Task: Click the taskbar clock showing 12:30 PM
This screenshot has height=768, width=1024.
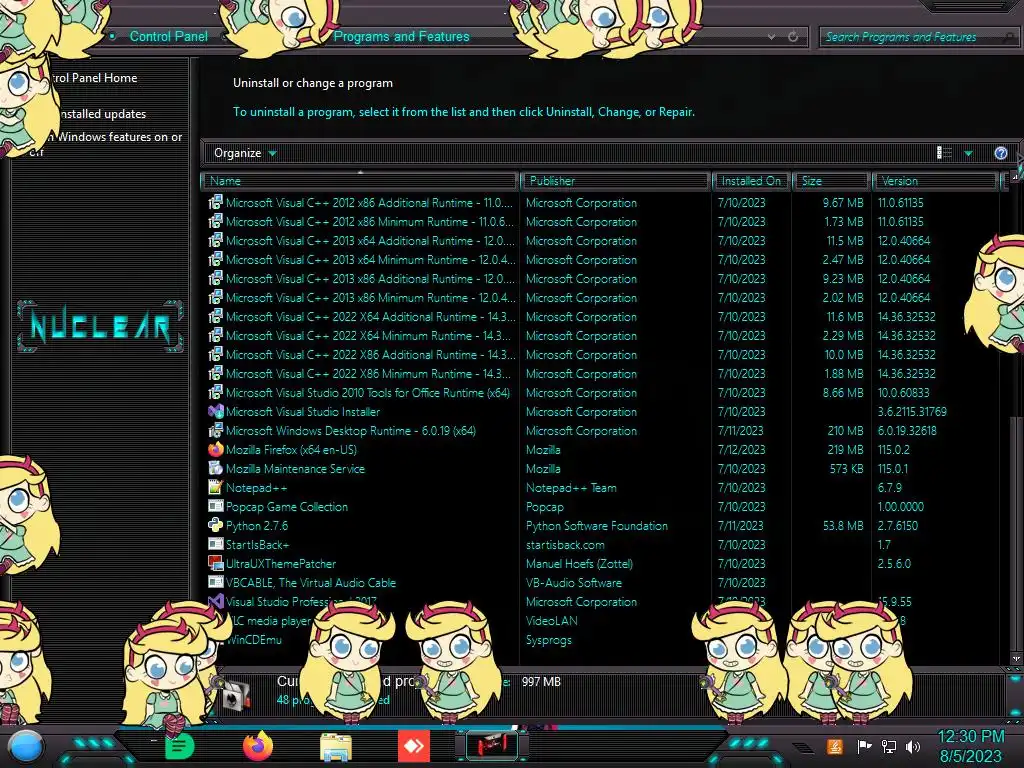Action: [x=971, y=737]
